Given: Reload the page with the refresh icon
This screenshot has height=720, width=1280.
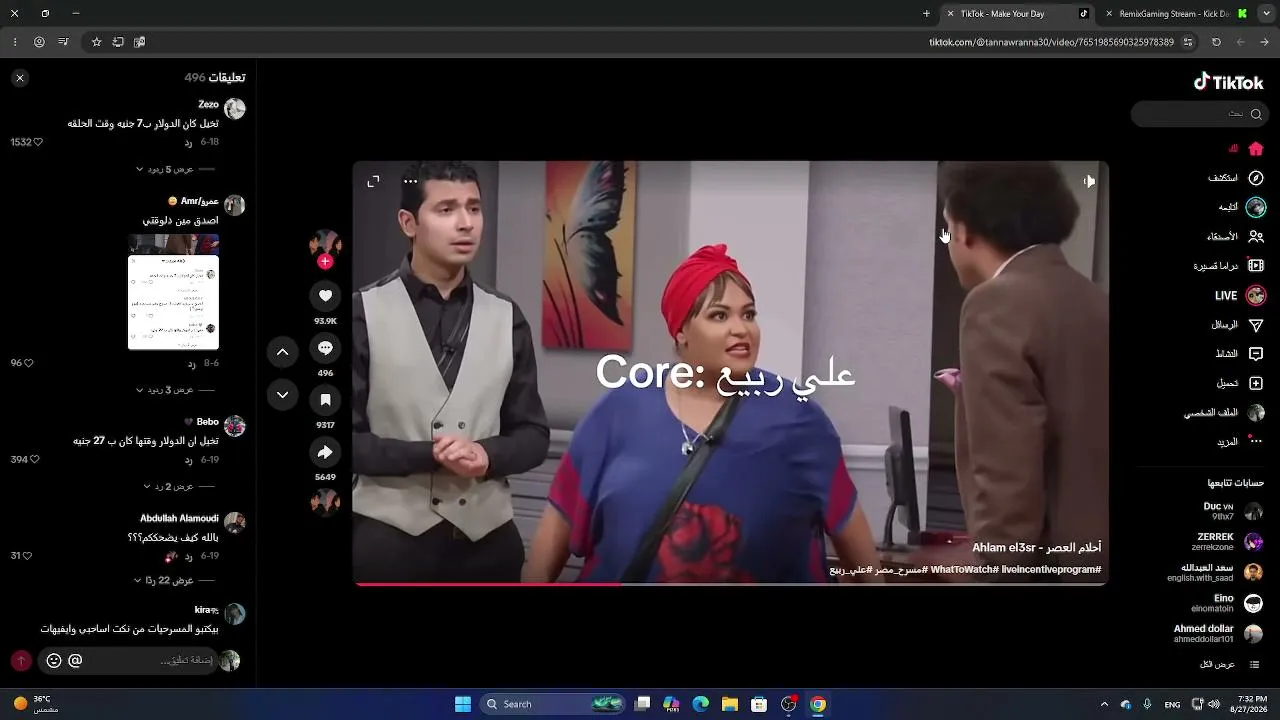Looking at the screenshot, I should pyautogui.click(x=1216, y=42).
